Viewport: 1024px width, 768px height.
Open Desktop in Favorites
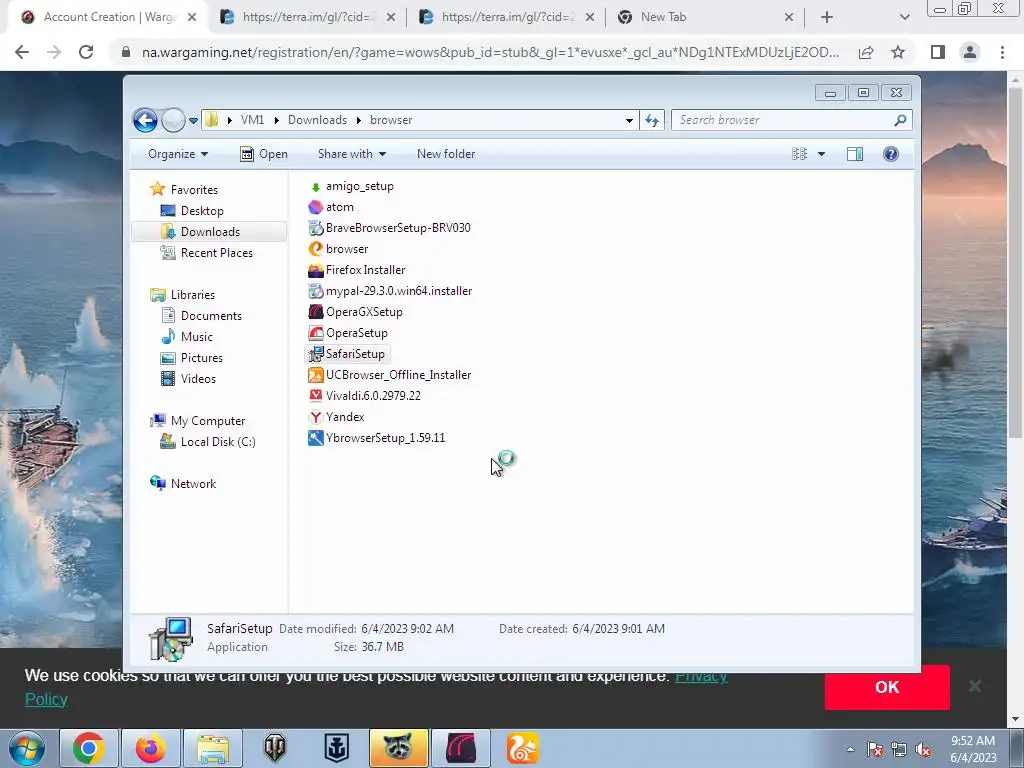click(x=202, y=211)
